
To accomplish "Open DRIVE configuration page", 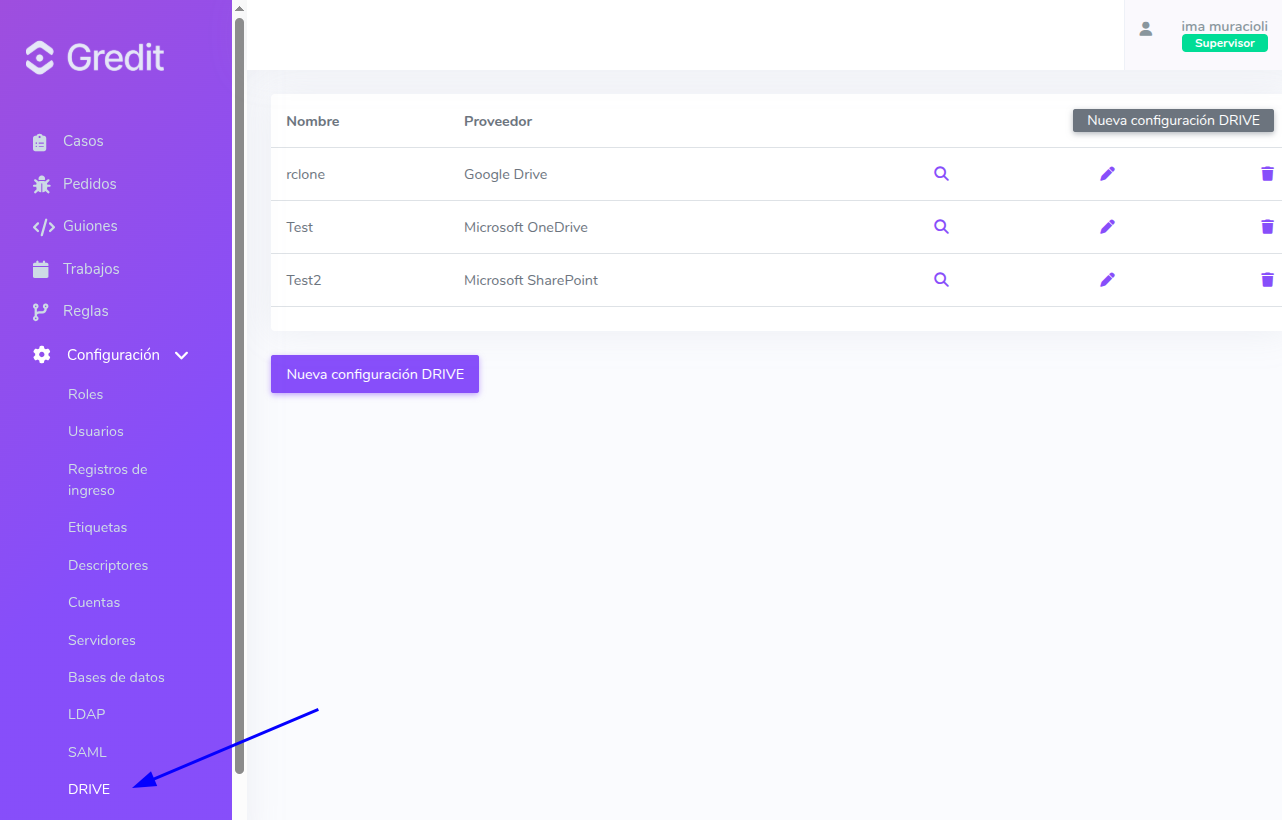I will pos(89,789).
